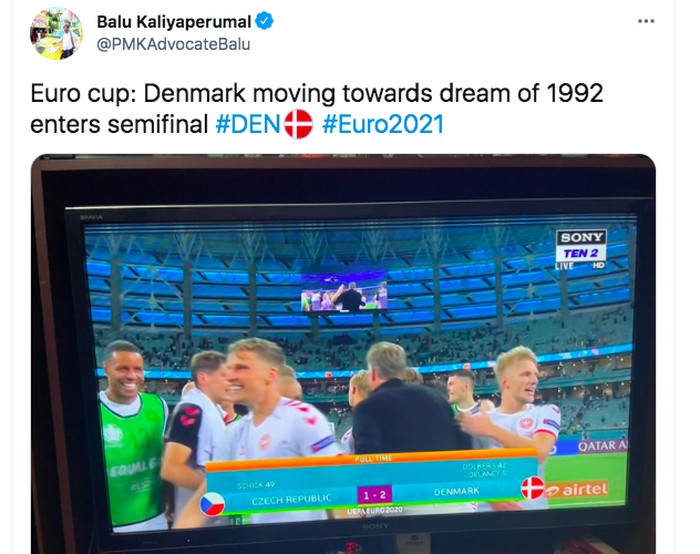The image size is (700, 554).
Task: Open the tweet's three-dot more menu
Action: 646,21
